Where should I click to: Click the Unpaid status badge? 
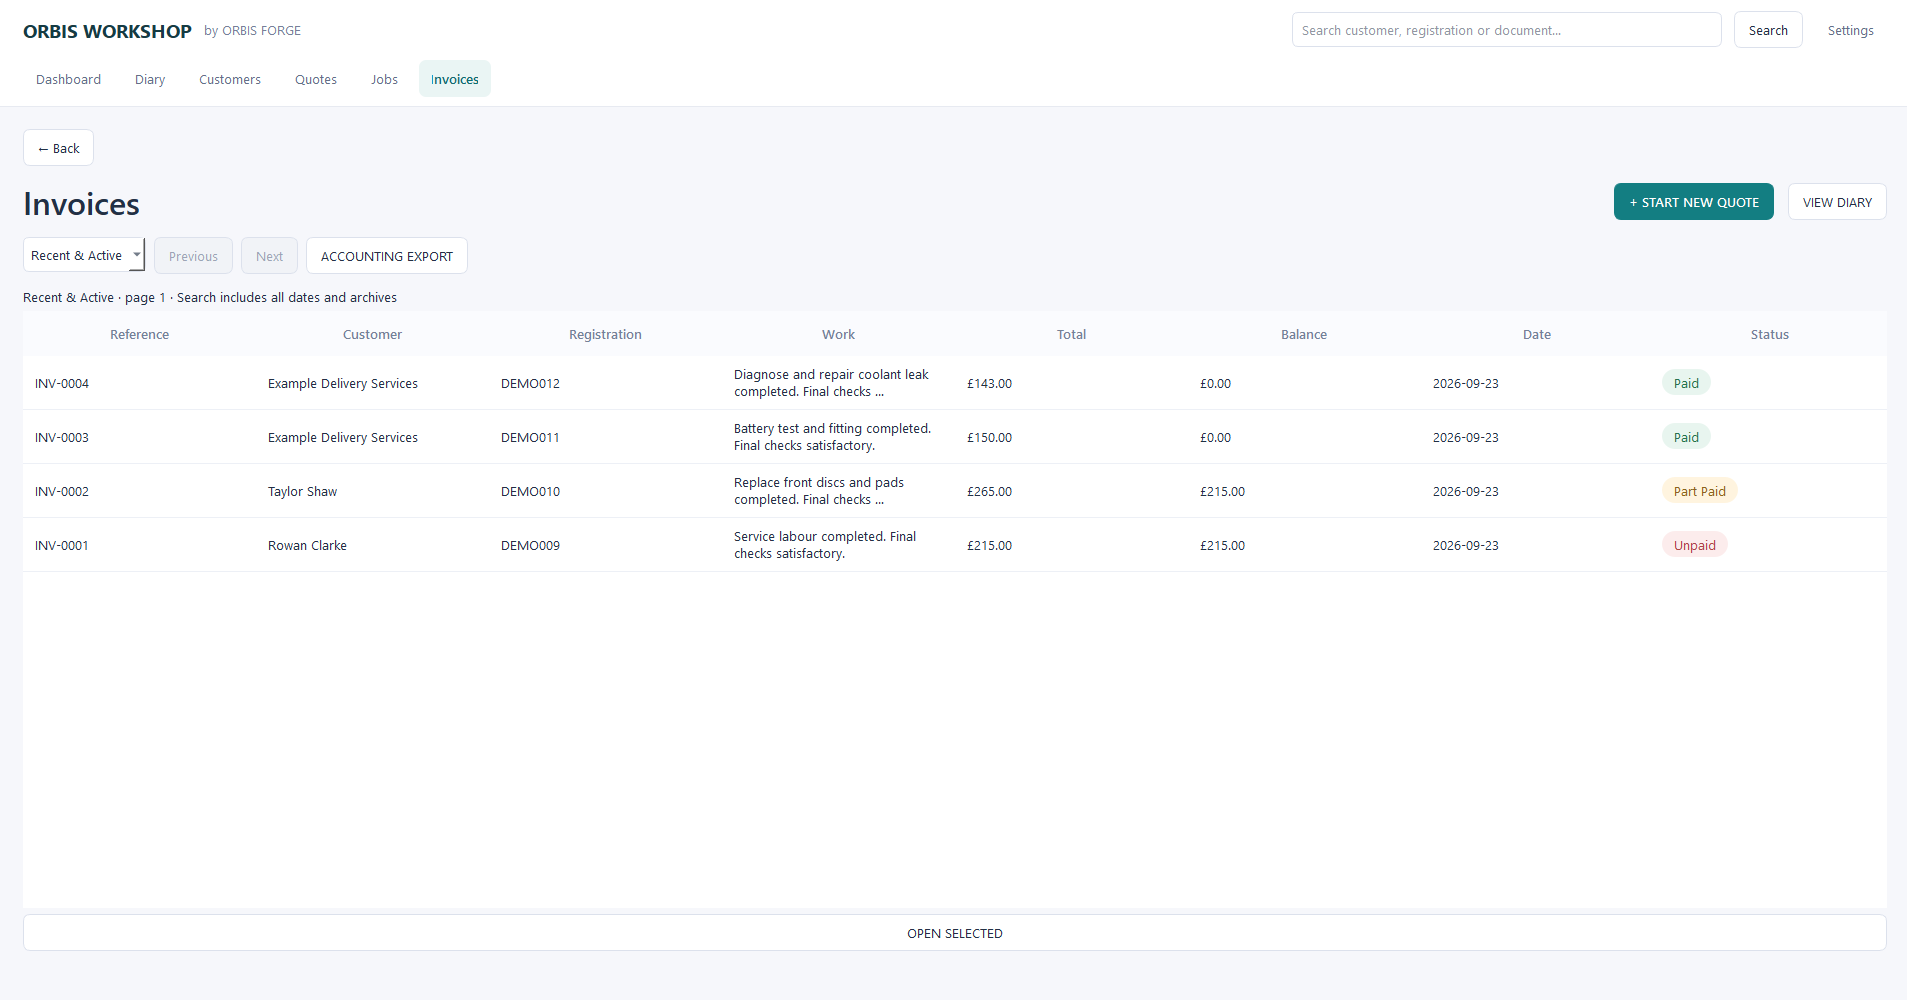1694,545
